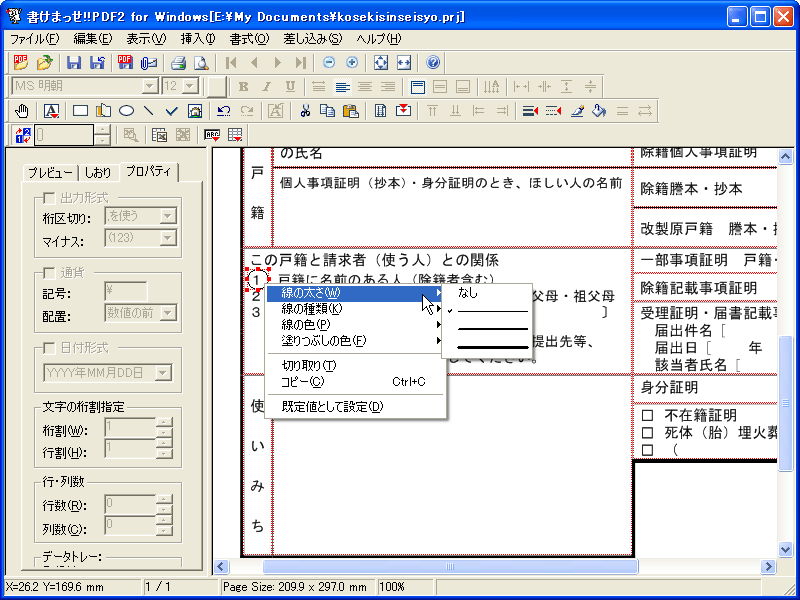Open the 配置 数値の前 dropdown
Image resolution: width=800 pixels, height=600 pixels.
point(167,313)
